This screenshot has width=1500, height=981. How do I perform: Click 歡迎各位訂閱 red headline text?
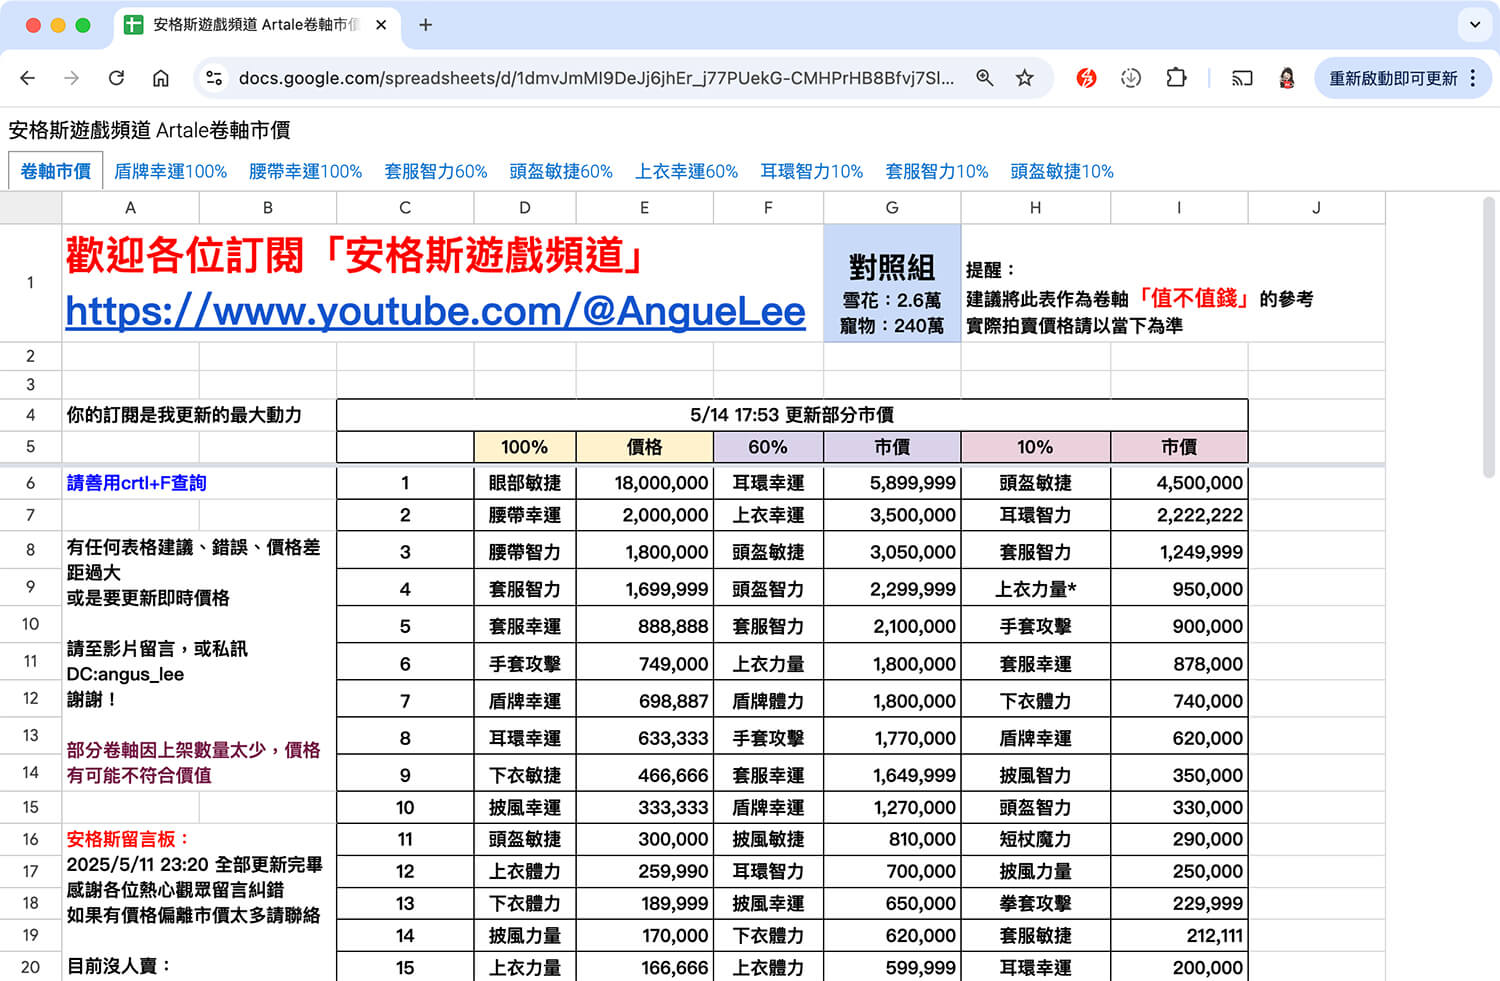pos(355,256)
